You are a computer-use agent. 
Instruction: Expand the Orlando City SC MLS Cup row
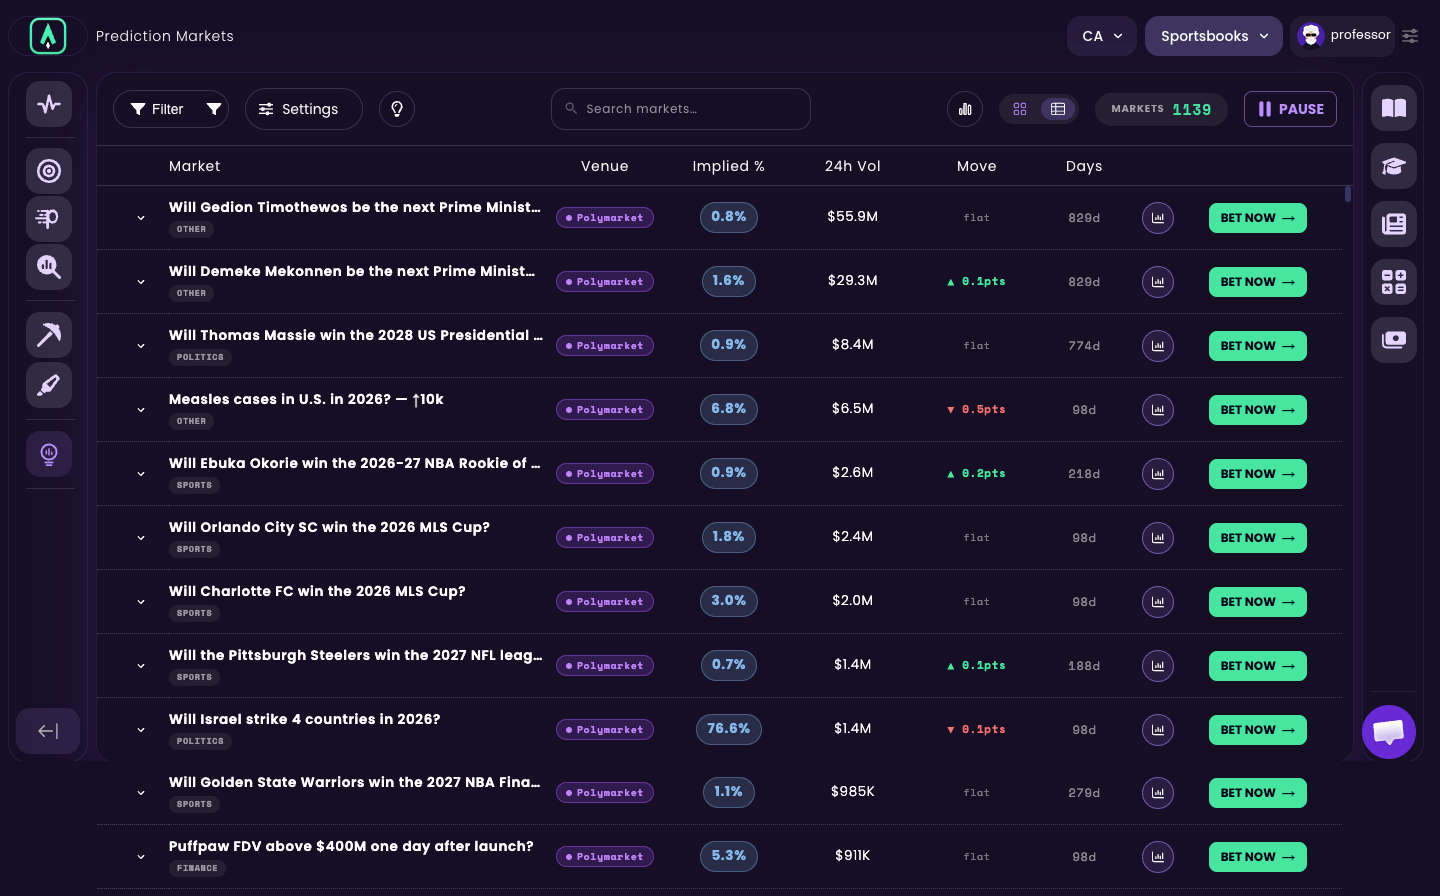[141, 538]
